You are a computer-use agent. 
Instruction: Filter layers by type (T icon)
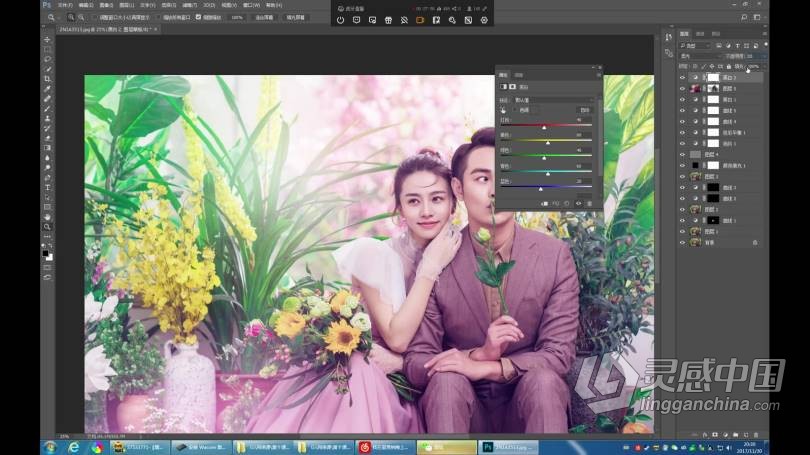tap(737, 46)
